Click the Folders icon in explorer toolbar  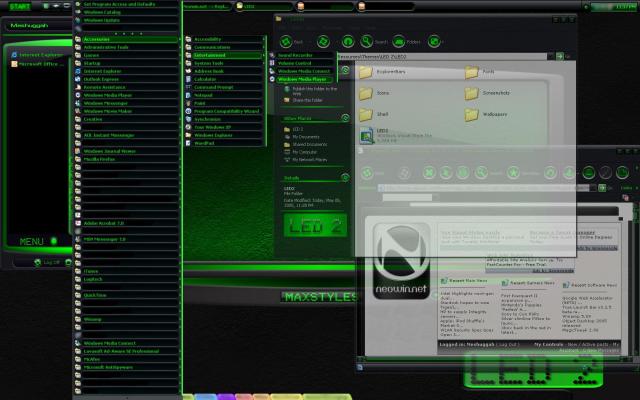399,41
